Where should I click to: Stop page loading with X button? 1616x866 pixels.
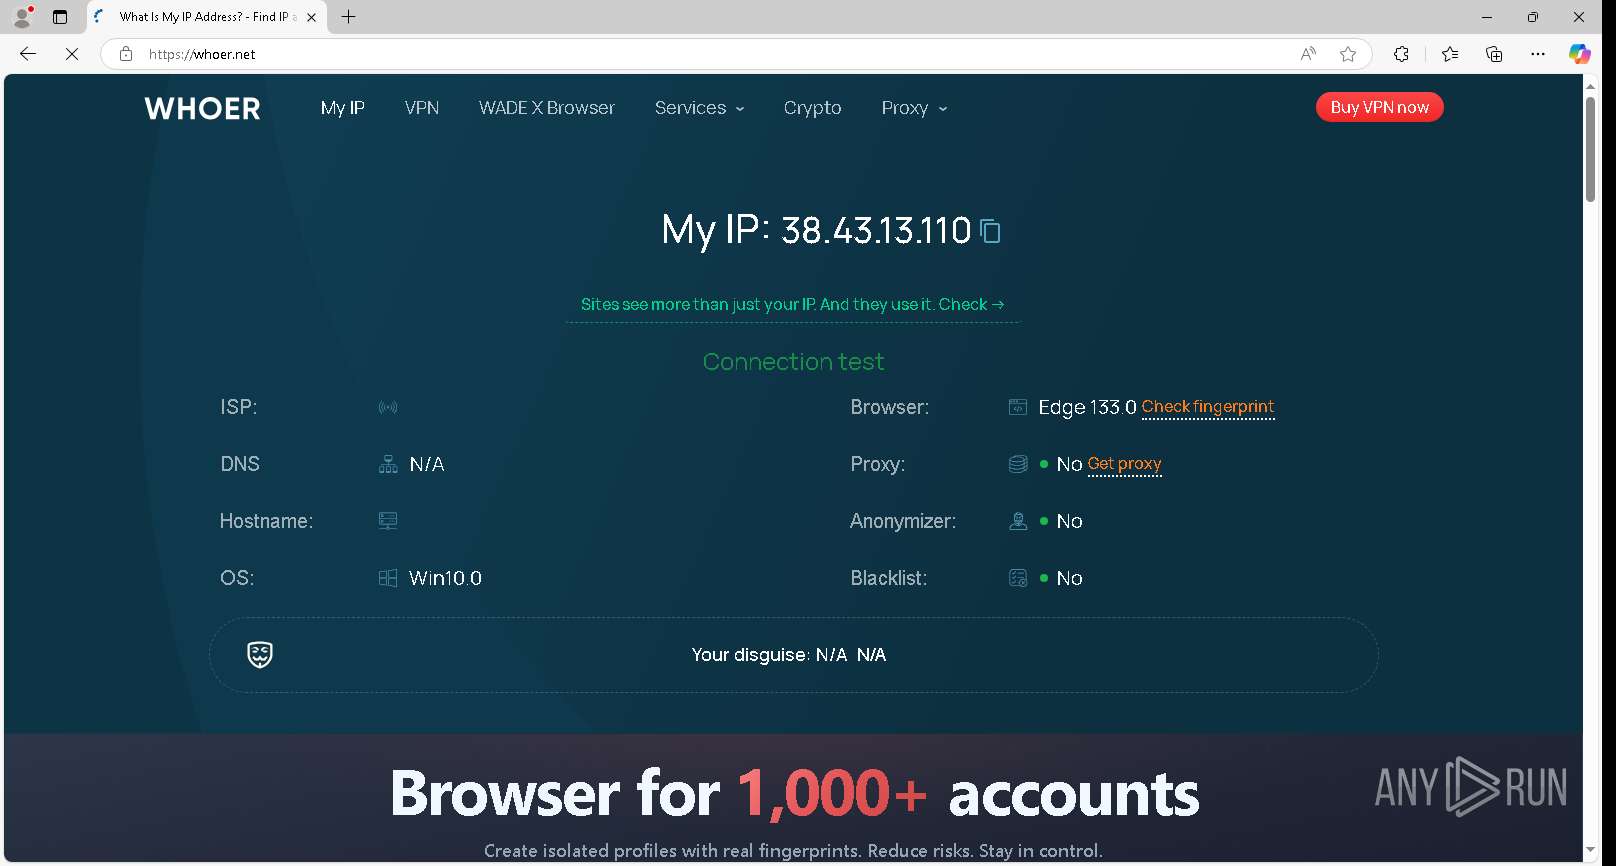[72, 54]
